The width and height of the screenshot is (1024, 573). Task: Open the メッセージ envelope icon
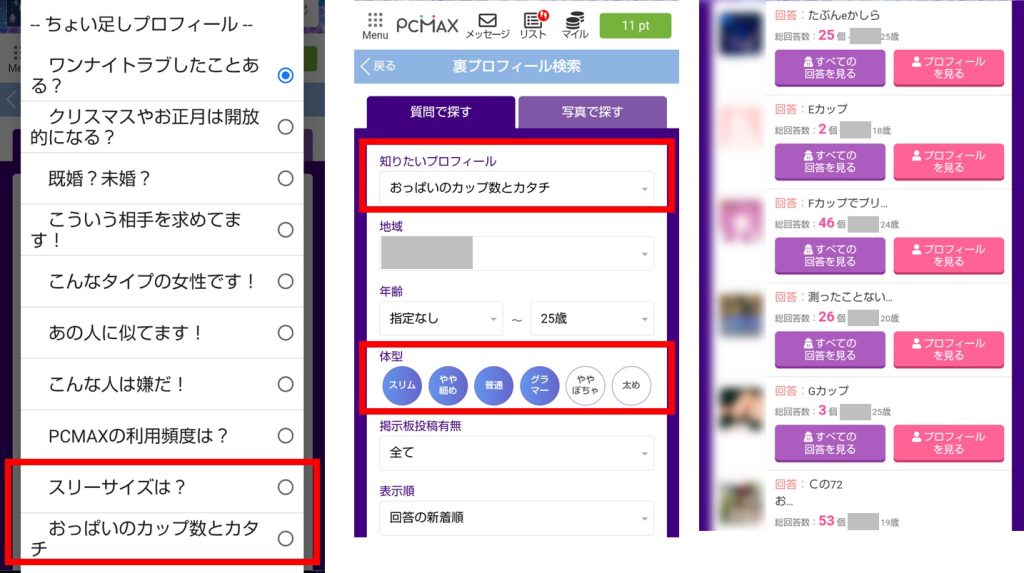point(487,25)
